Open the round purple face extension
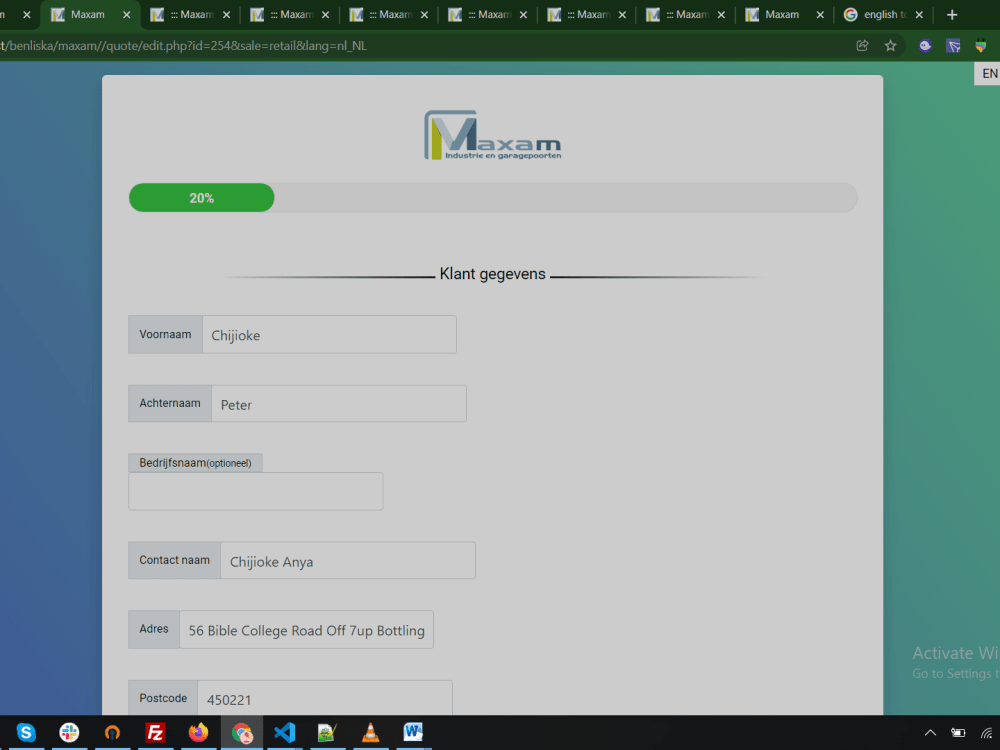Image resolution: width=1000 pixels, height=750 pixels. (925, 46)
